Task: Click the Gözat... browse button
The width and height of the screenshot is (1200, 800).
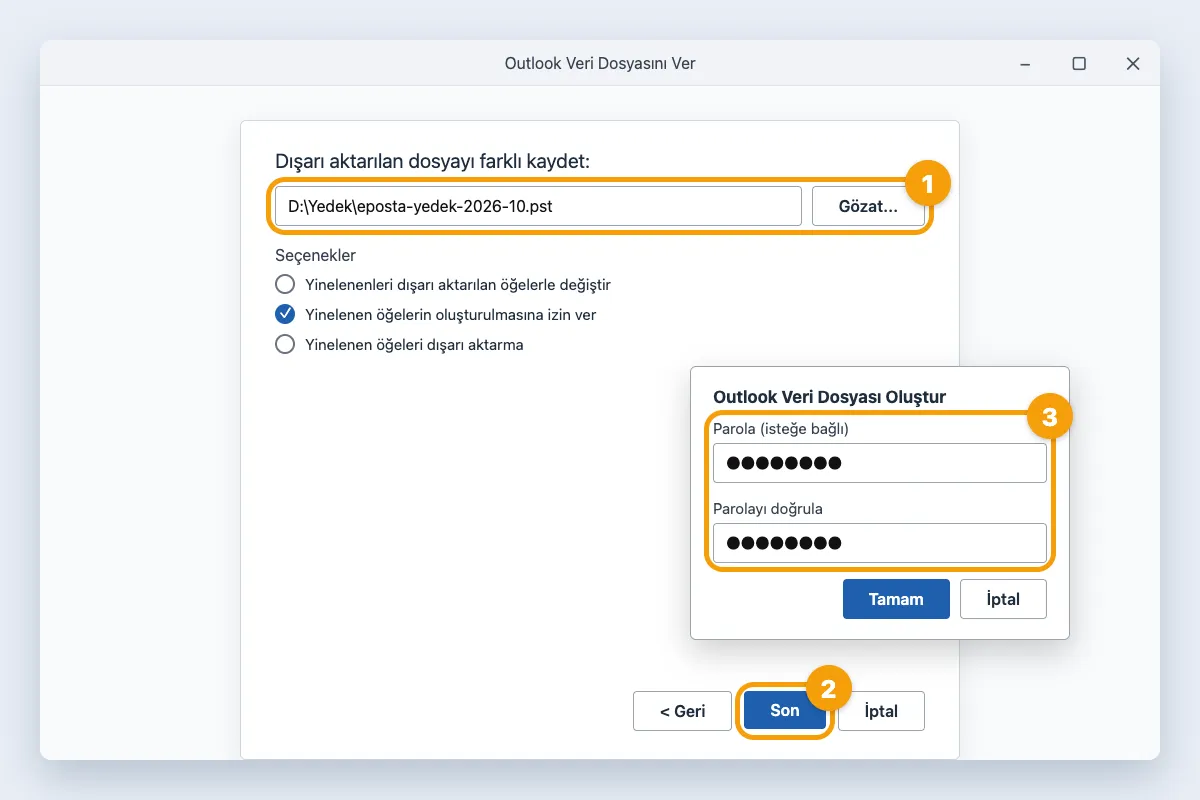Action: (868, 206)
